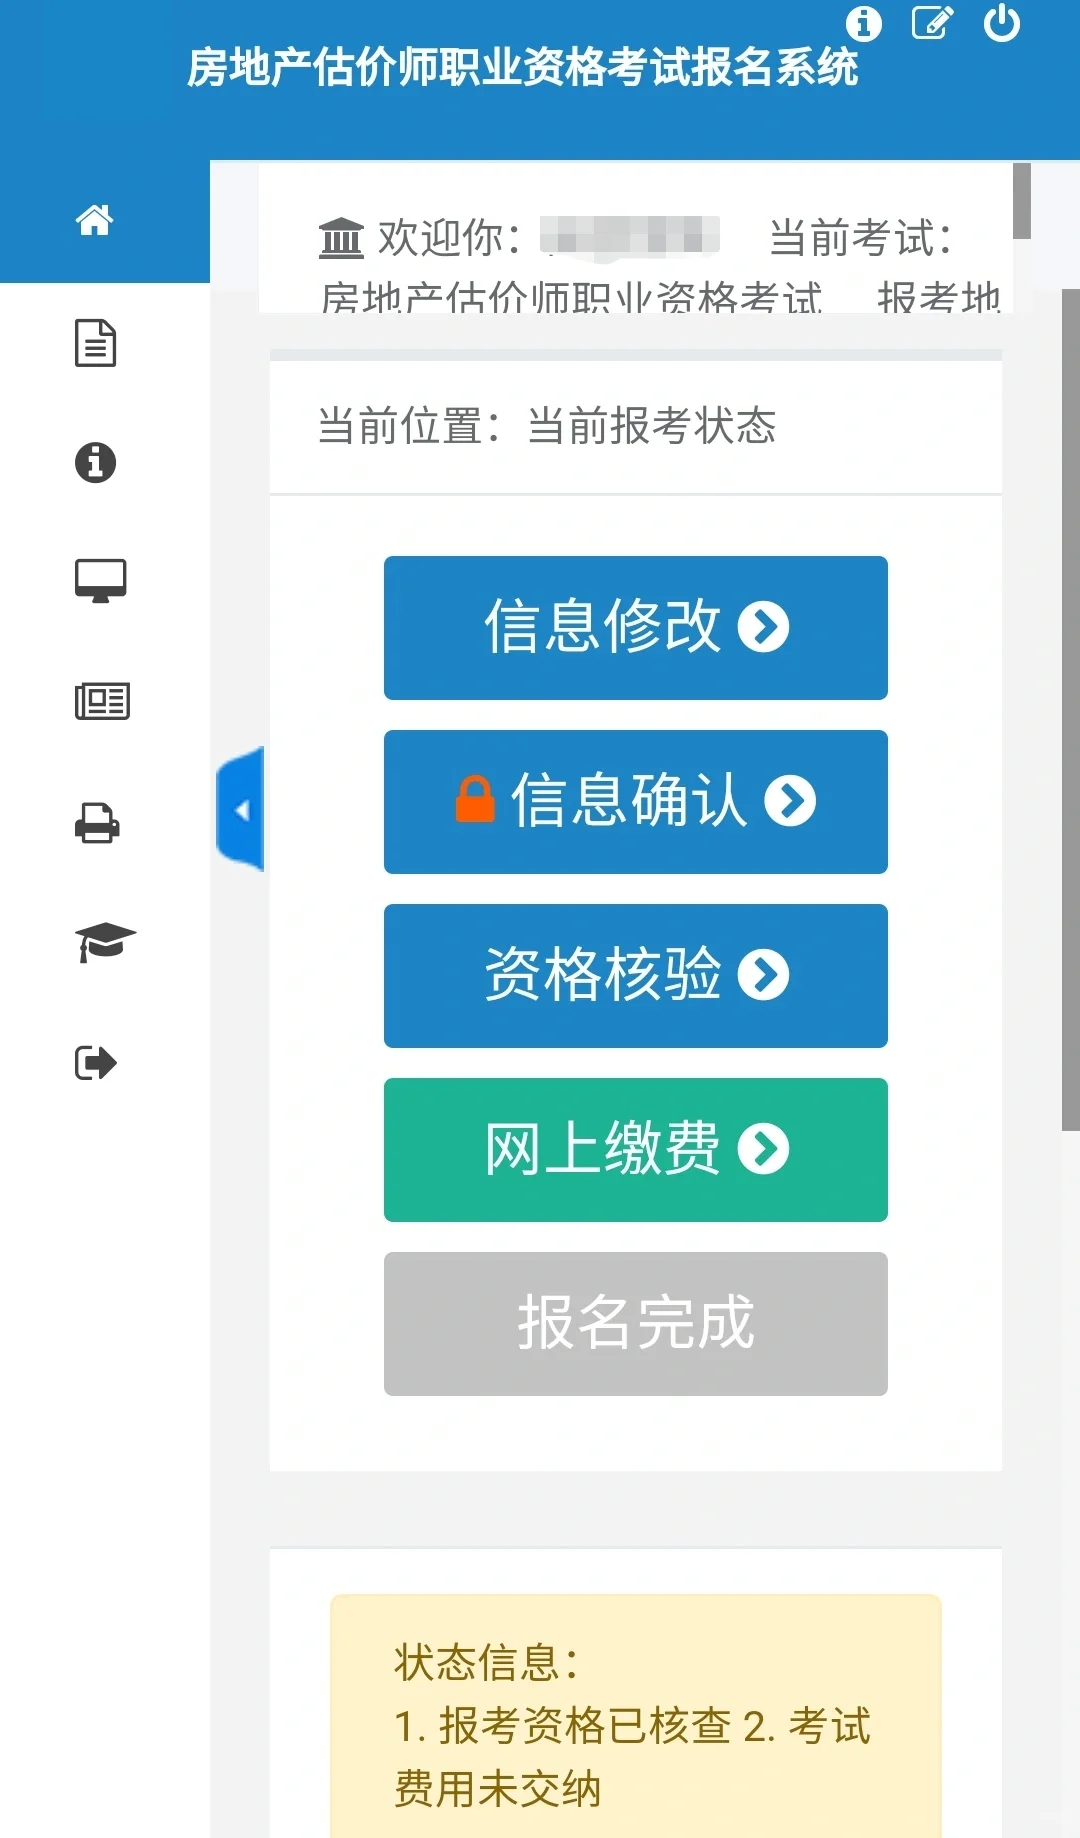Screen dimensions: 1080x1838
Task: Click the main page vertical scrollbar
Action: (1070, 710)
